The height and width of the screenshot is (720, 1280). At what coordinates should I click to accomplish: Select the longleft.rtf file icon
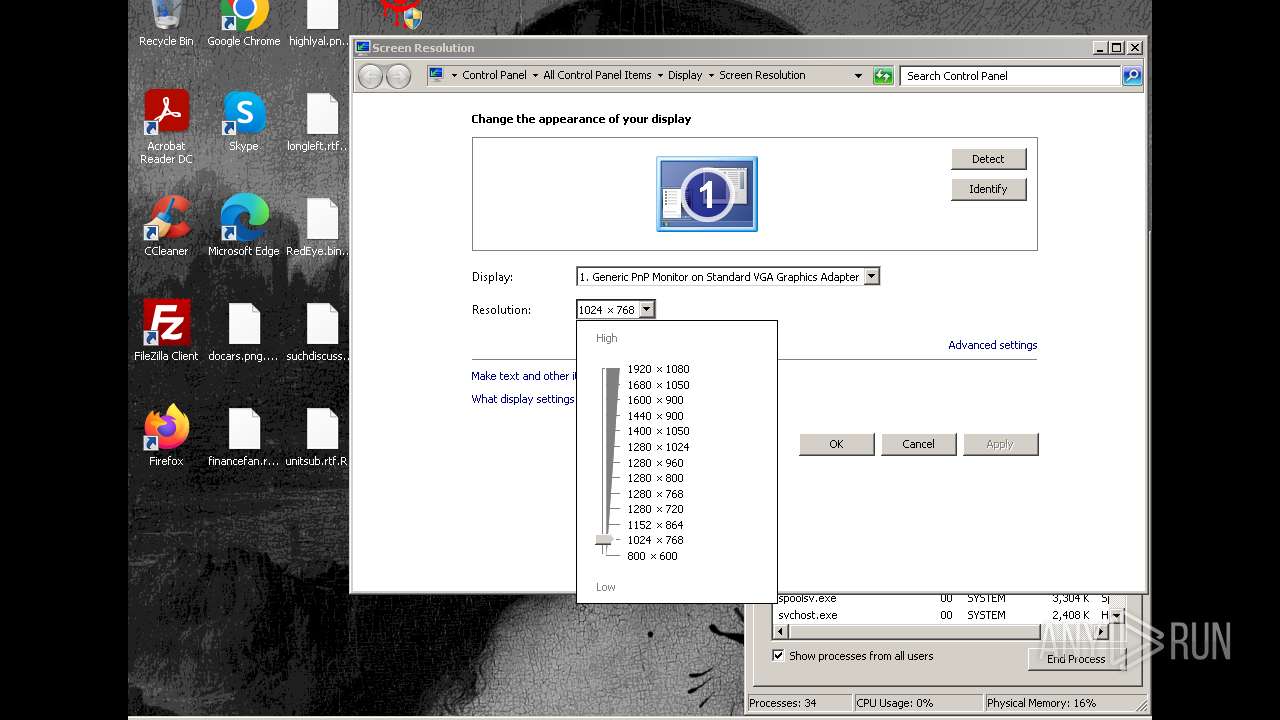322,121
